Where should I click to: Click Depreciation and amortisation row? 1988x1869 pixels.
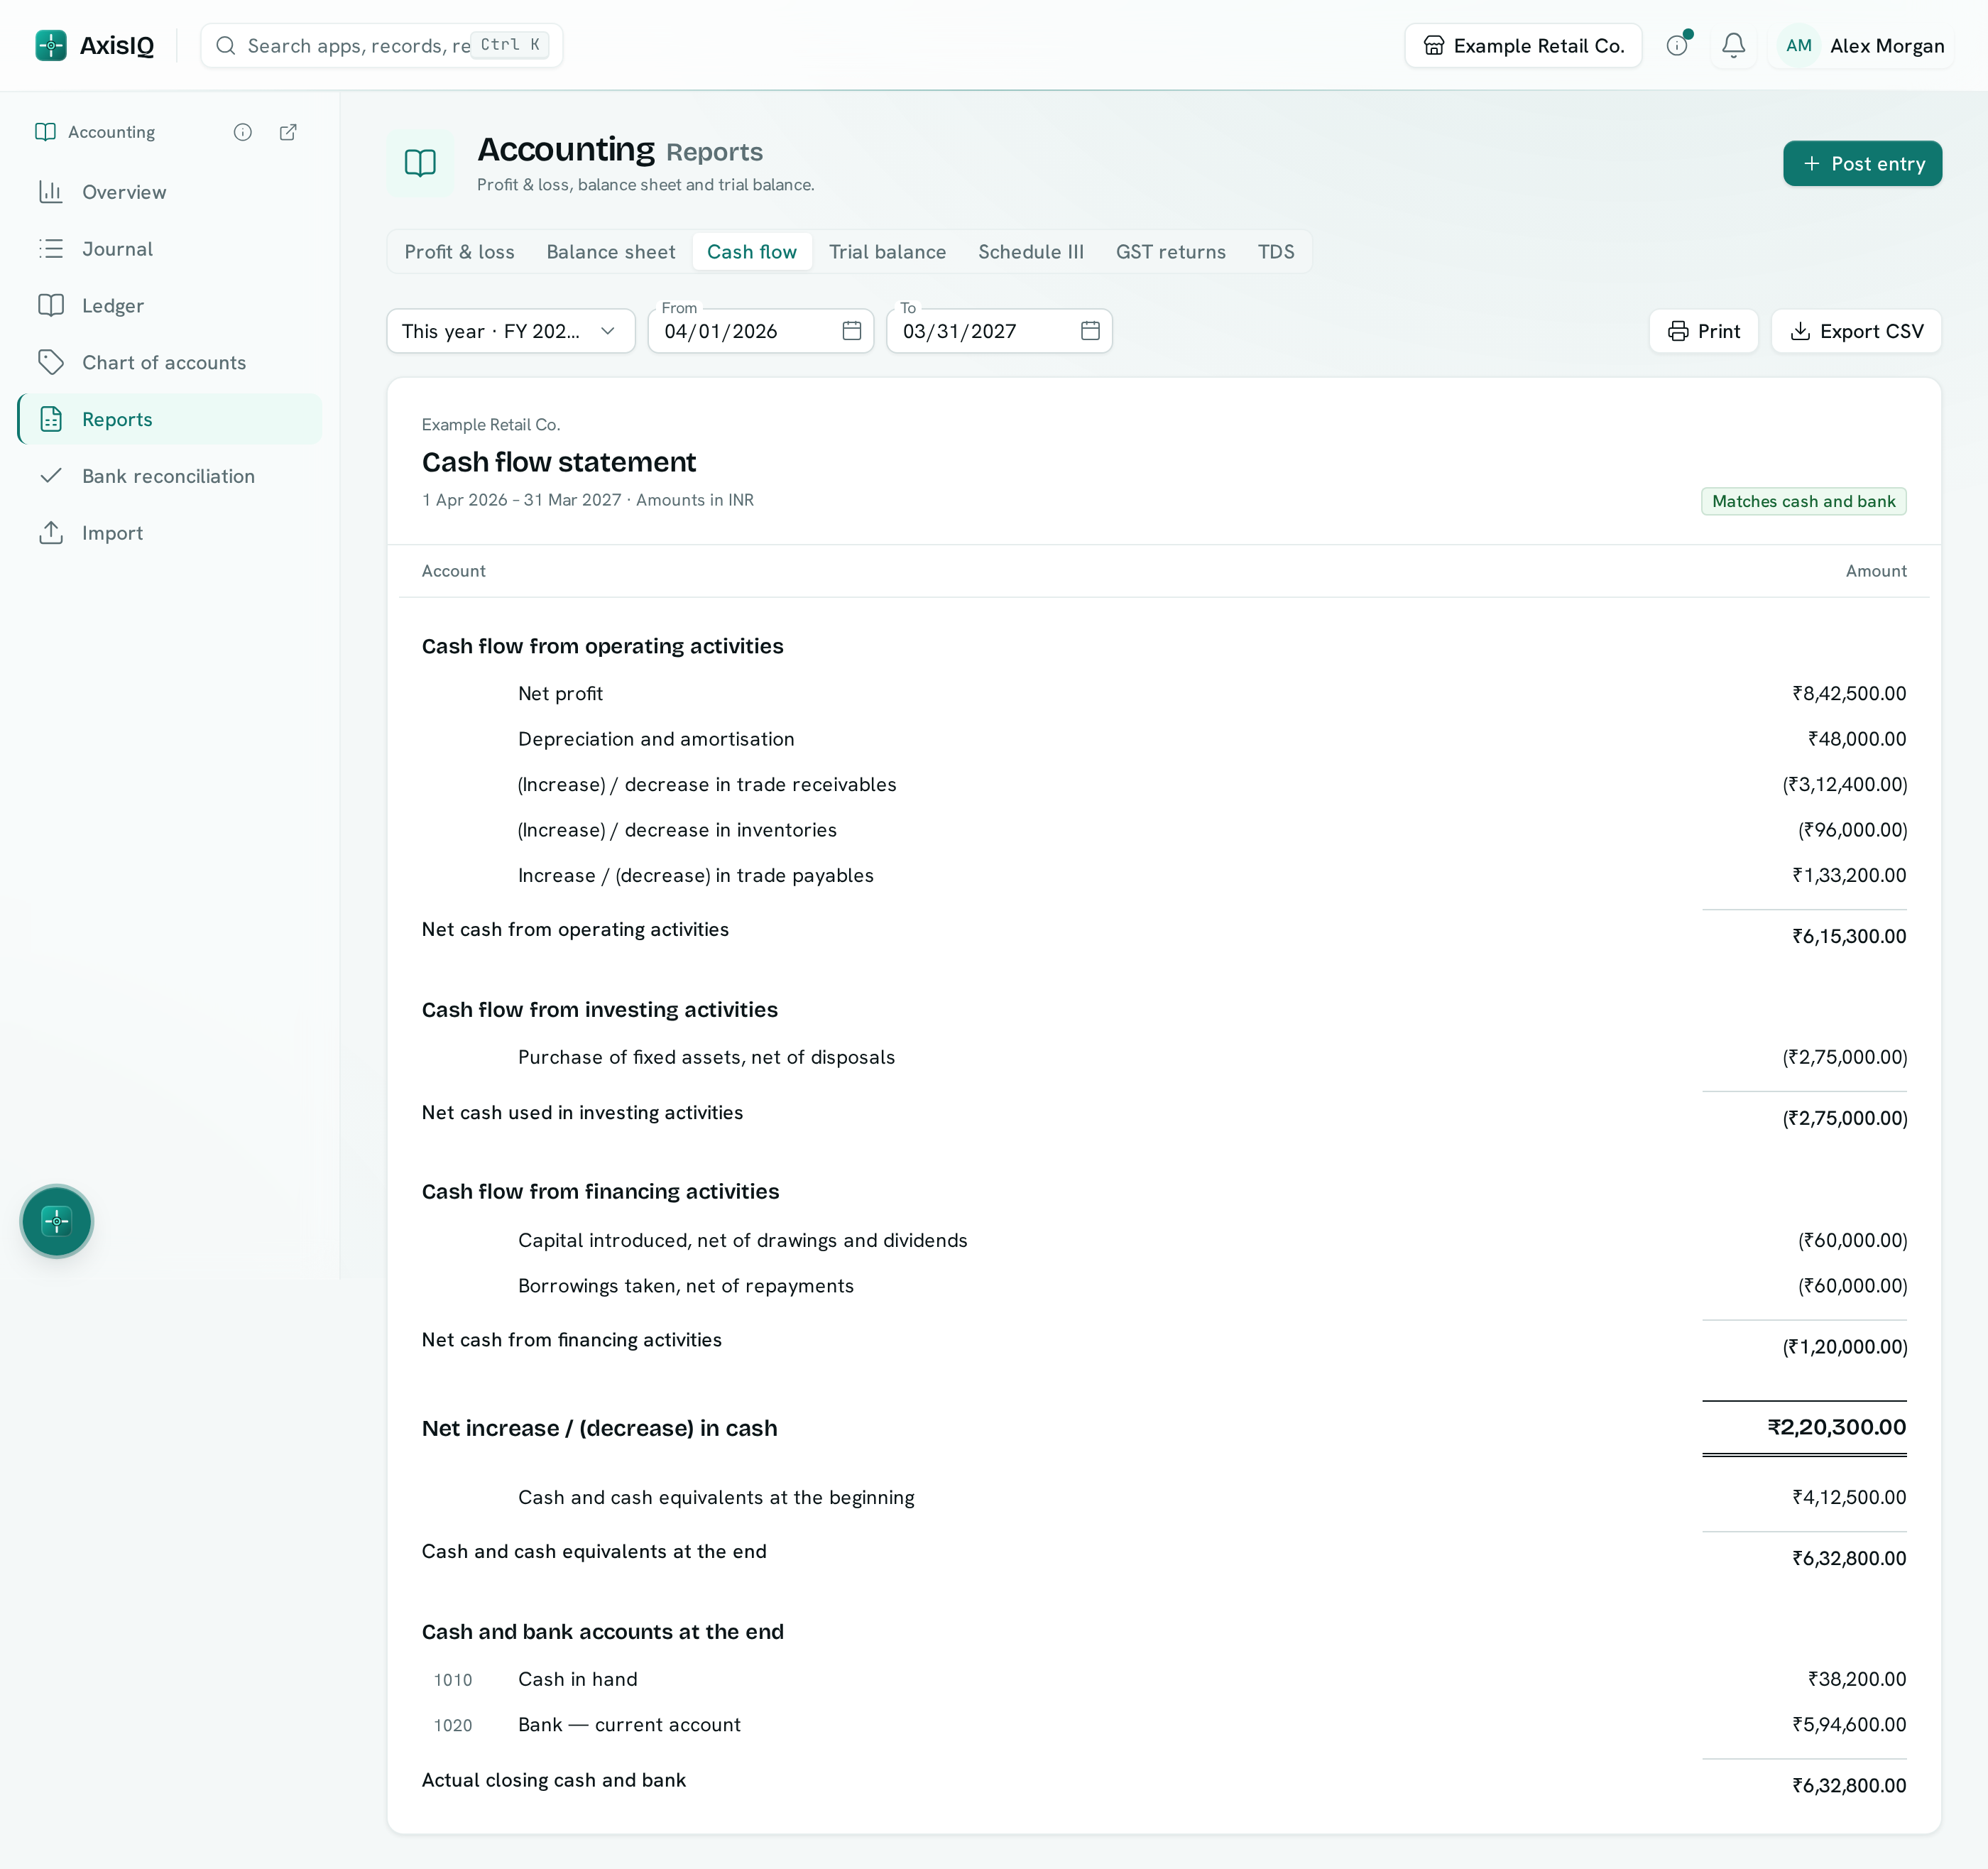coord(1164,739)
